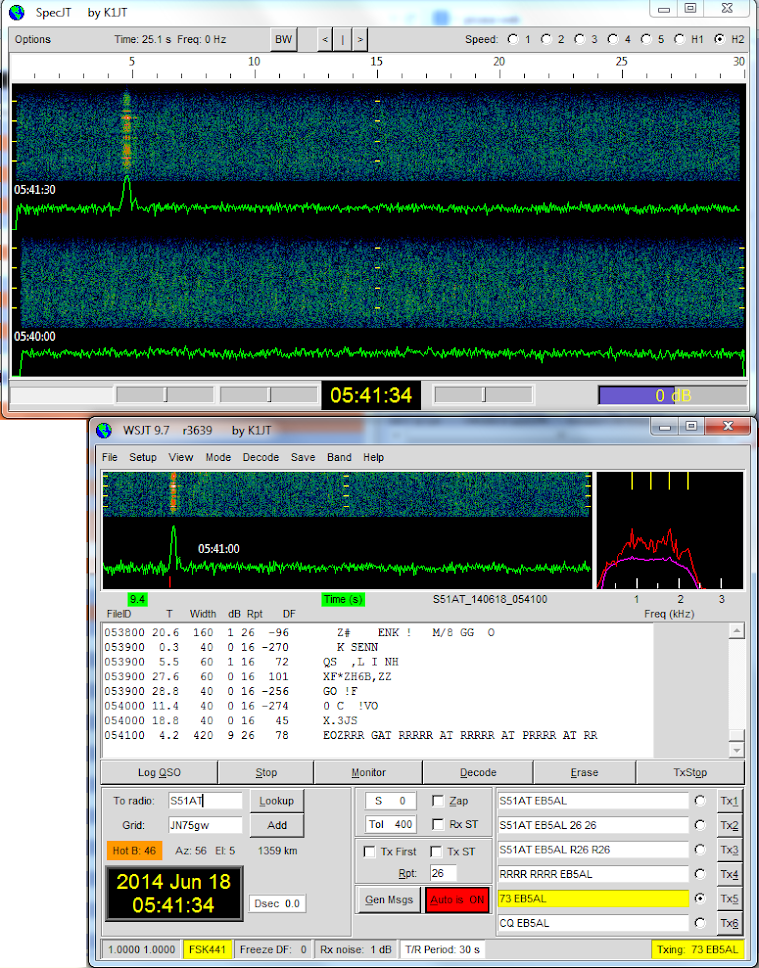Open the Options menu in SpecJT
759x968 pixels.
pos(33,40)
